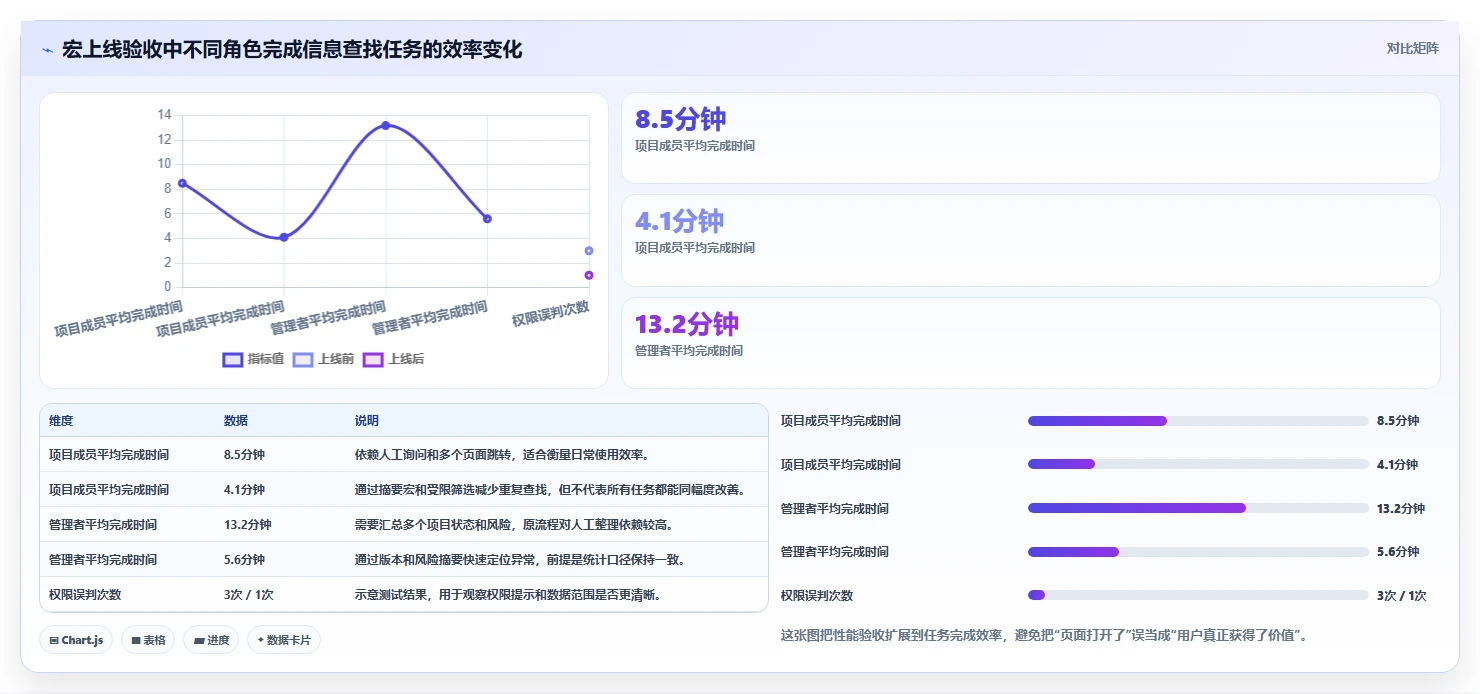This screenshot has height=694, width=1480.
Task: Click the progress bar for the 13.2分钟 row
Action: [x=1198, y=508]
